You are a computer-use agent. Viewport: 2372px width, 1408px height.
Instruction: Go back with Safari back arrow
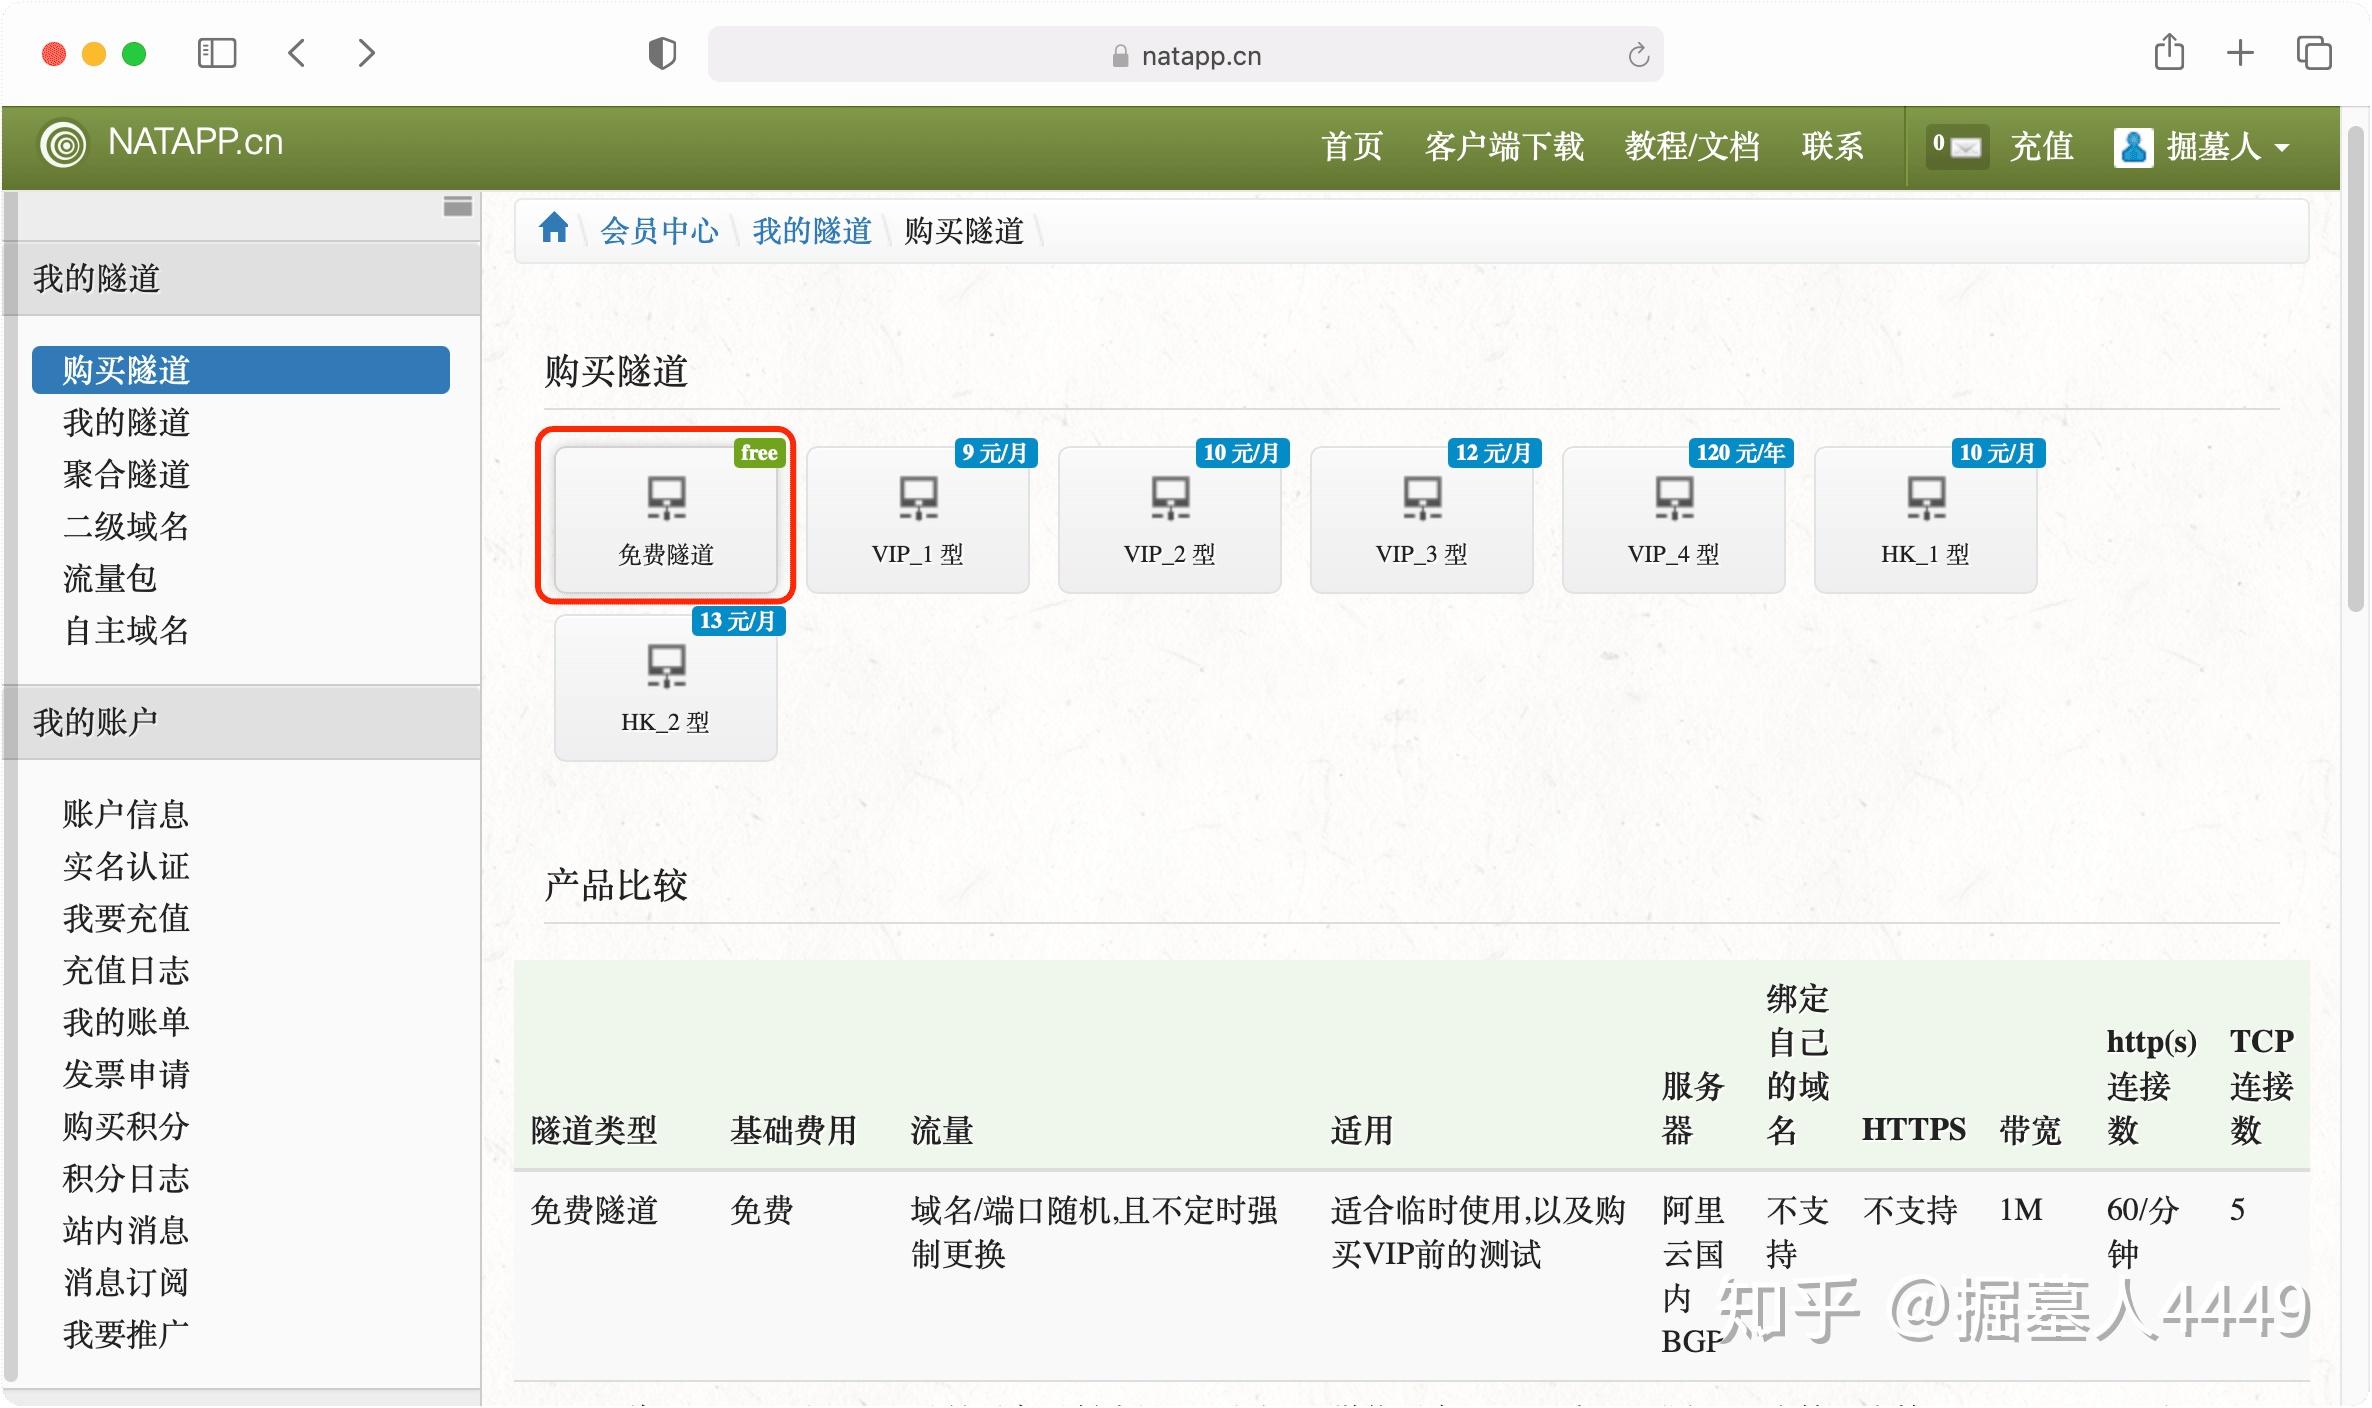coord(296,53)
